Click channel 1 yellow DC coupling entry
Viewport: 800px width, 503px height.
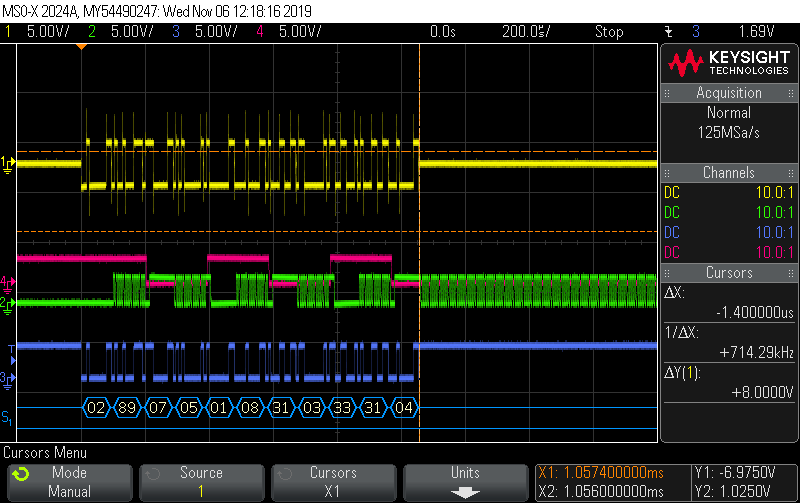[x=729, y=192]
